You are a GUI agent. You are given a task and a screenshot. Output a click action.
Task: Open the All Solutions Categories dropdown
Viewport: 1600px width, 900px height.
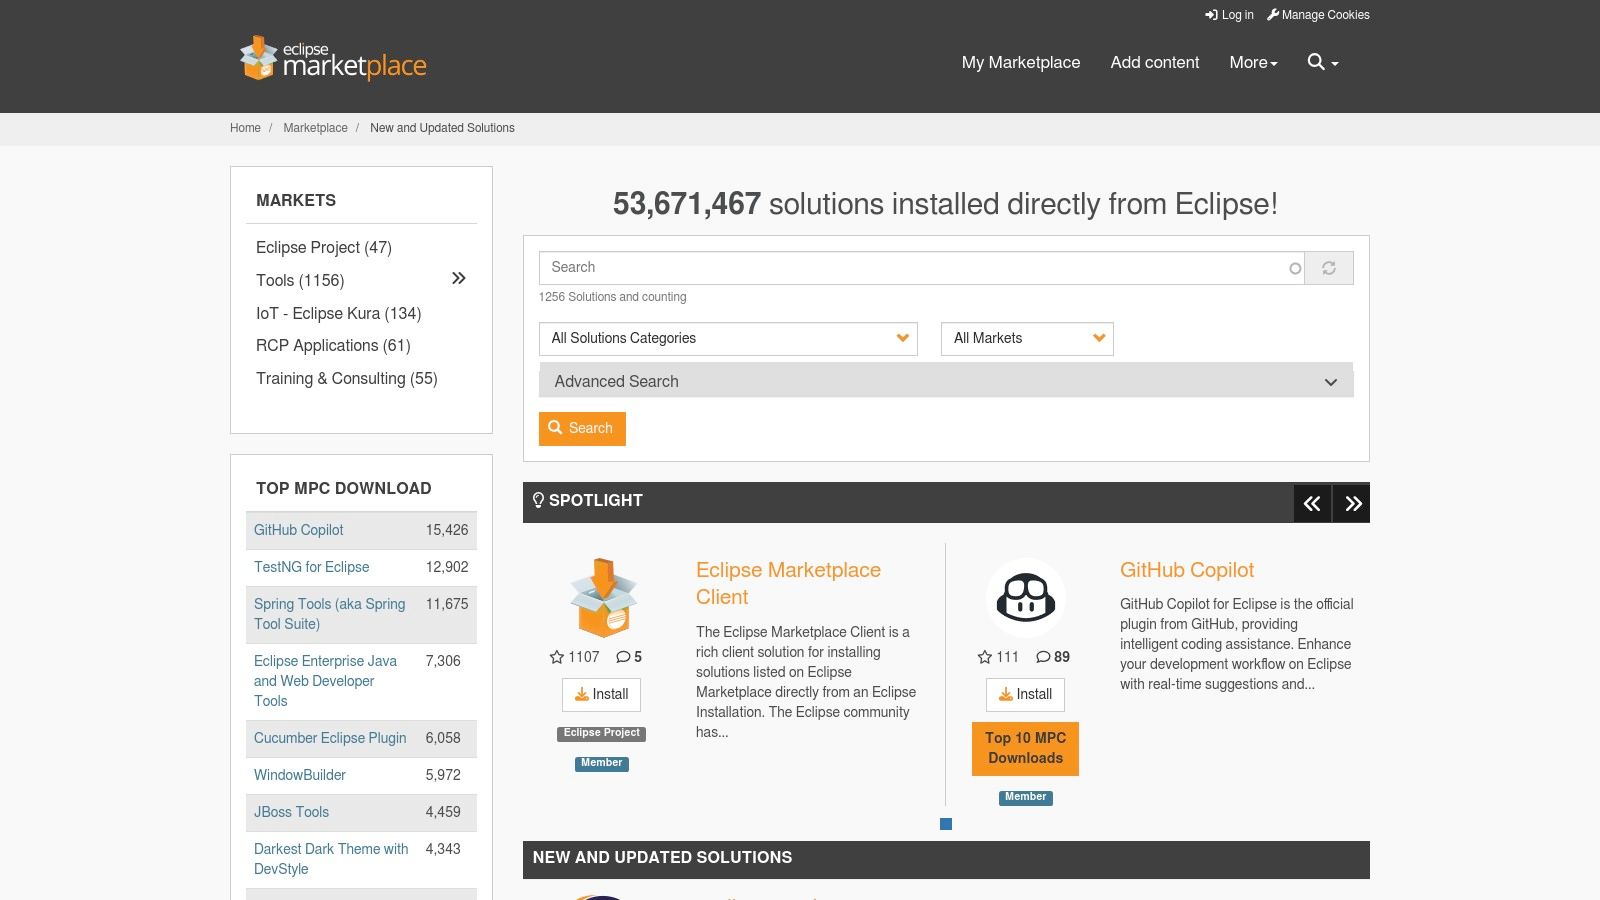(x=727, y=339)
